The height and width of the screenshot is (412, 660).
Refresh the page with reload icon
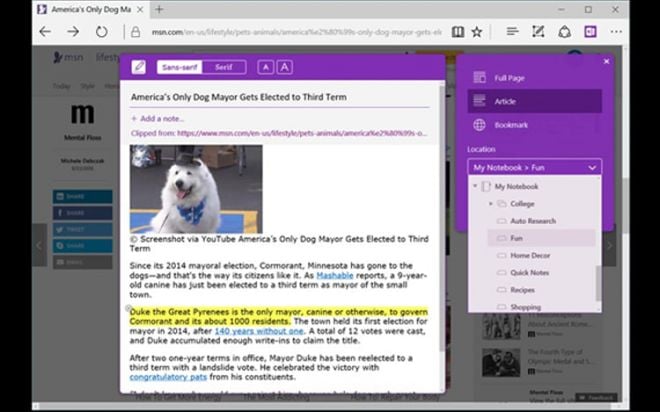point(101,32)
